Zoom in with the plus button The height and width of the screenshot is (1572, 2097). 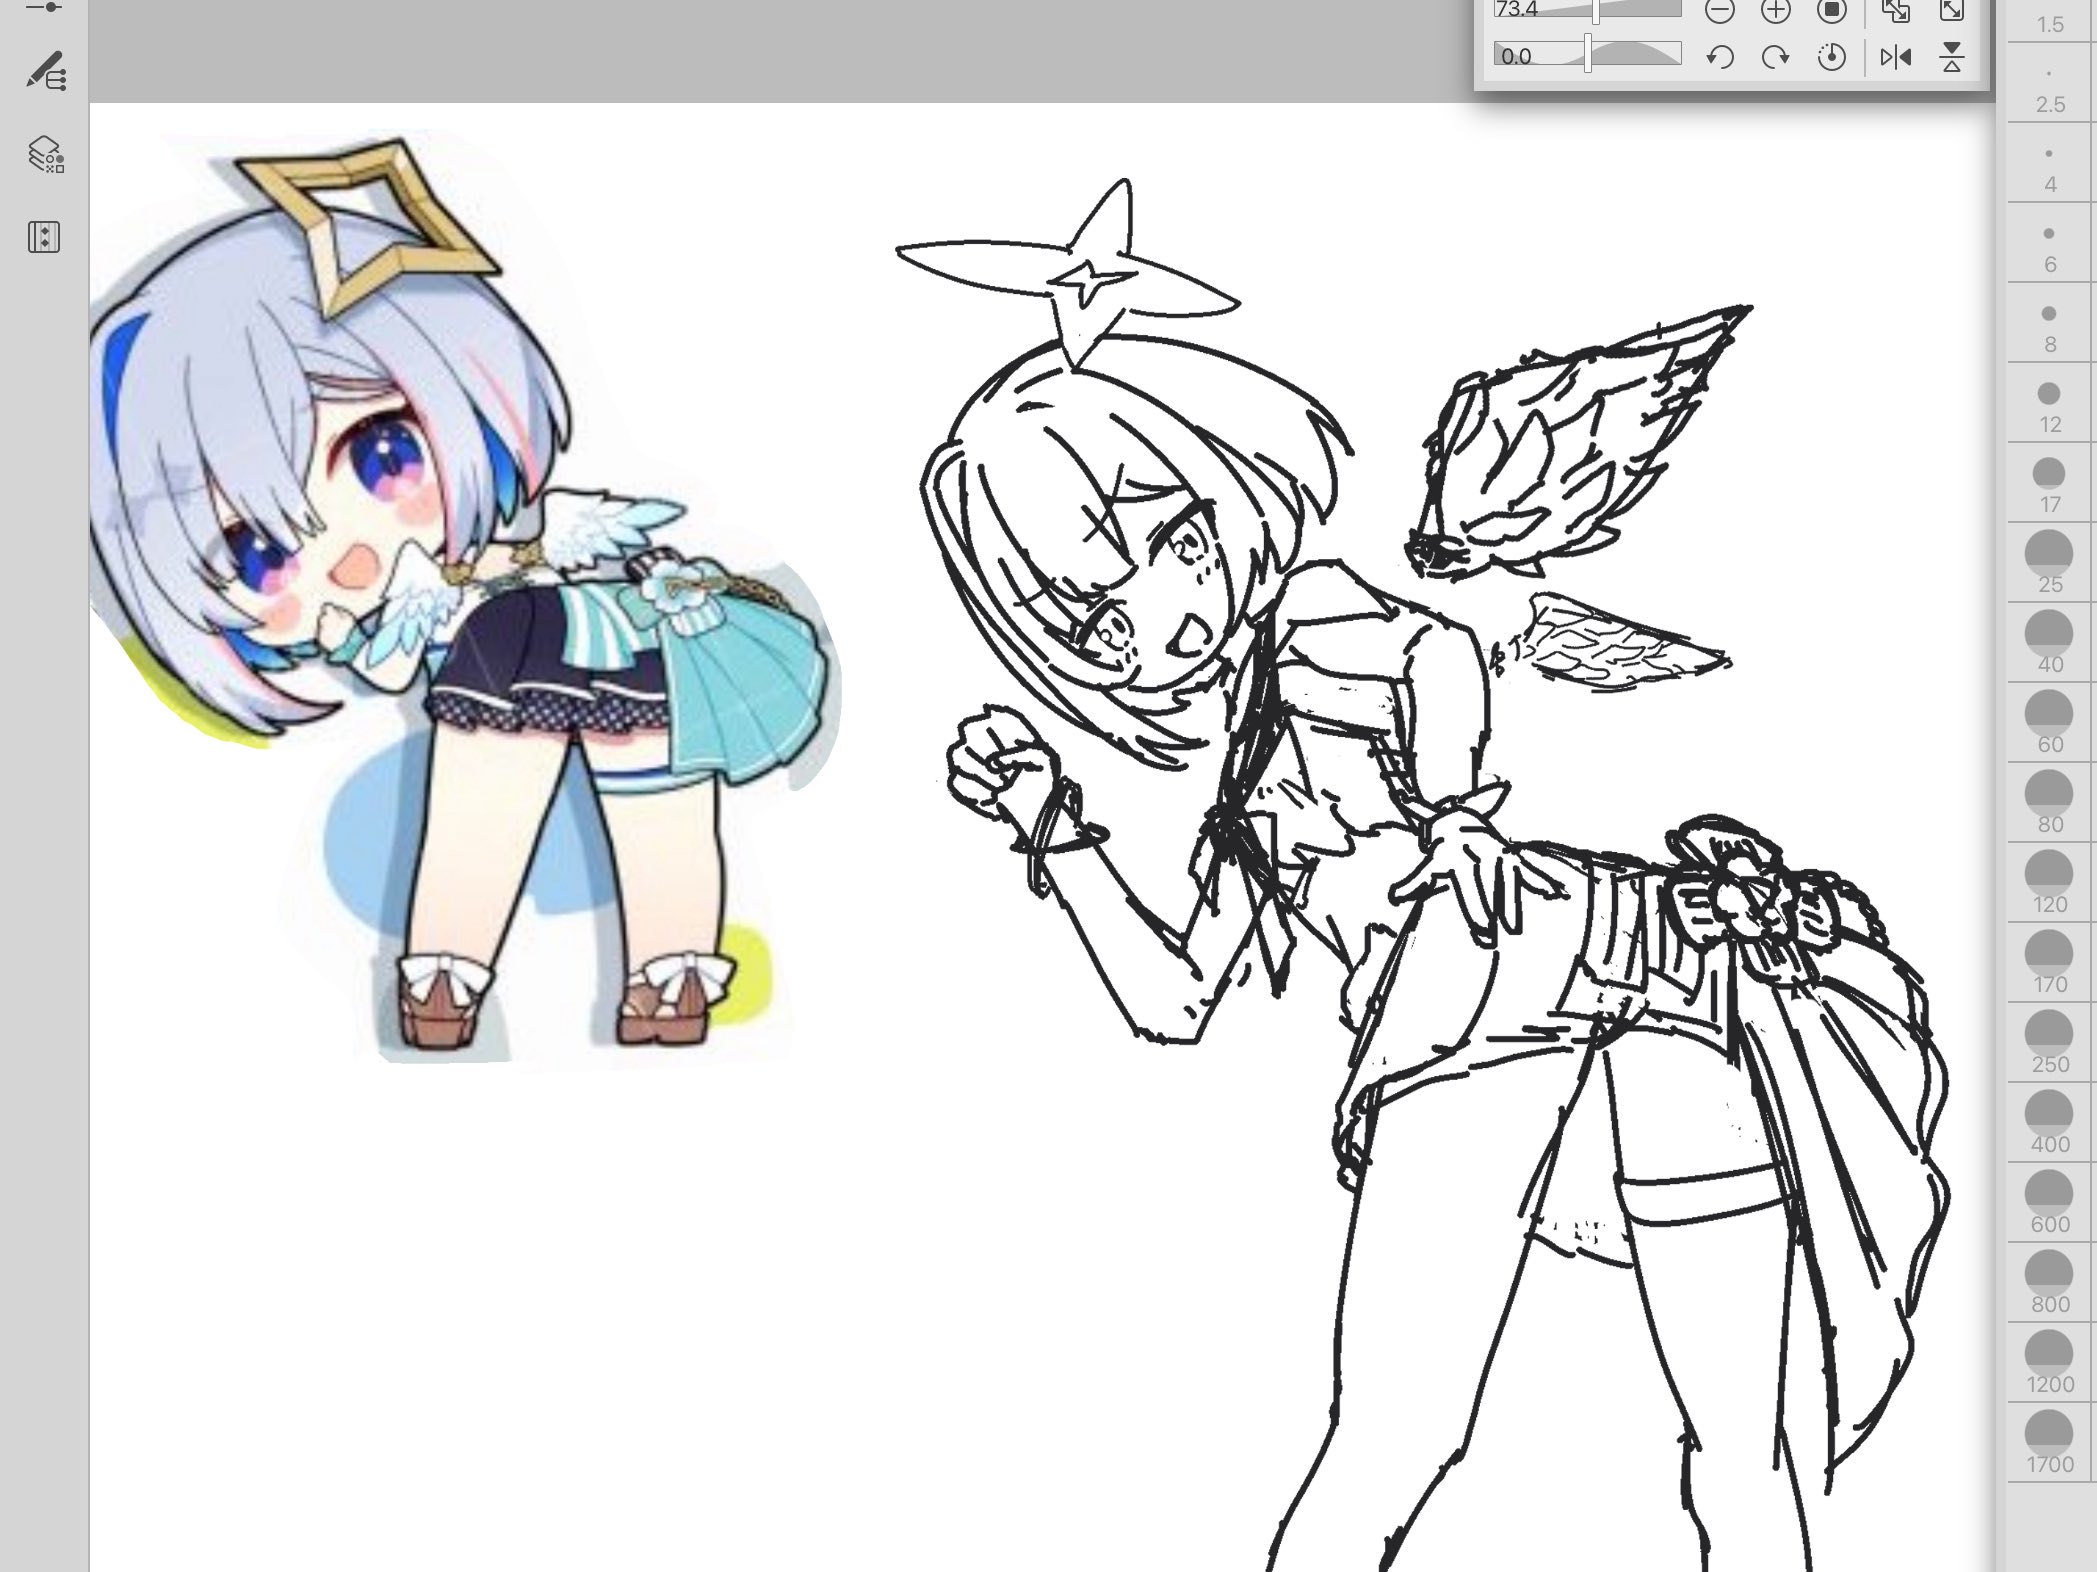pyautogui.click(x=1776, y=11)
